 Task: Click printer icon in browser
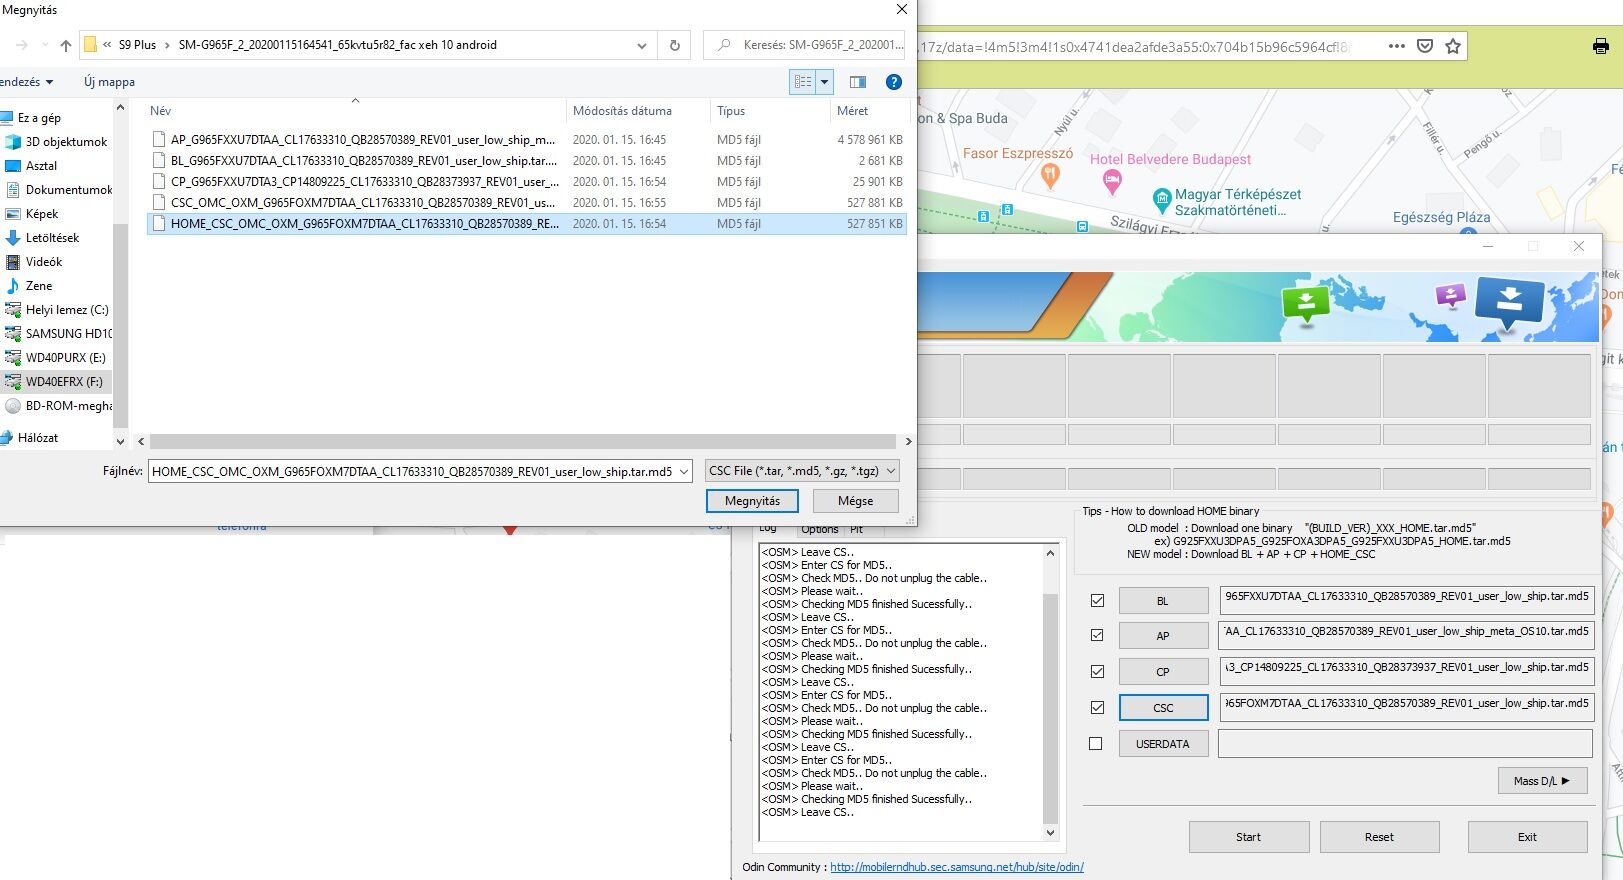tap(1601, 45)
